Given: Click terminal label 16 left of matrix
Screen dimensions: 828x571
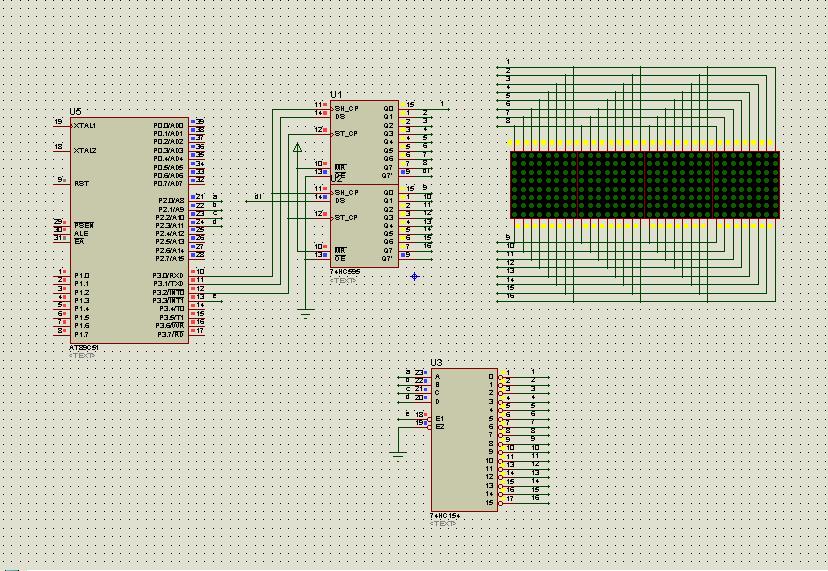Looking at the screenshot, I should [x=510, y=296].
